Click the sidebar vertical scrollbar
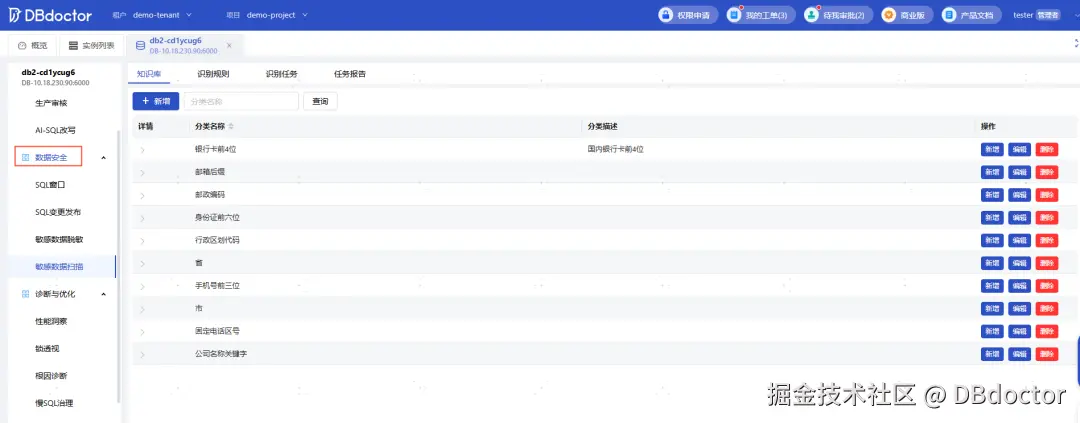 (x=120, y=265)
